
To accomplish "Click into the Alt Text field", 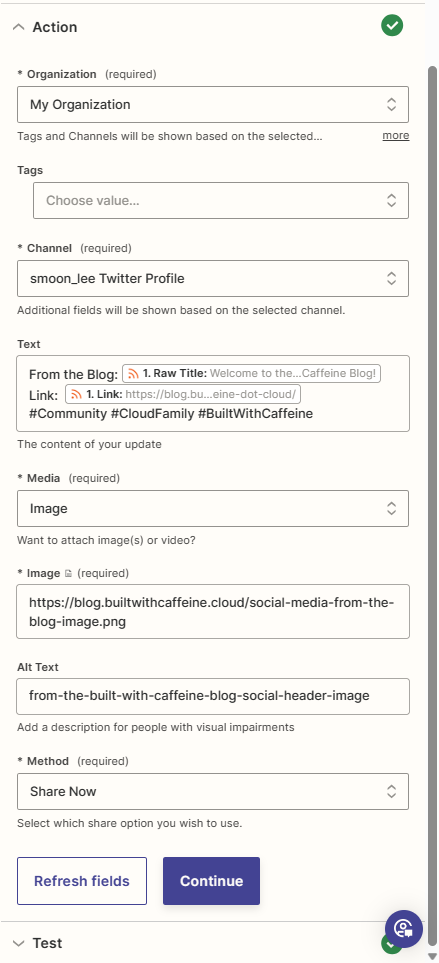I will [212, 696].
